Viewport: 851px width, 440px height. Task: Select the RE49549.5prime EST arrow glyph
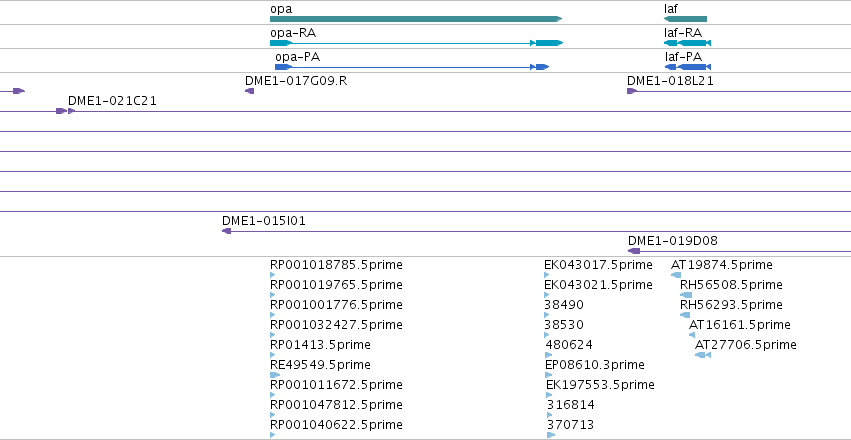(x=275, y=375)
